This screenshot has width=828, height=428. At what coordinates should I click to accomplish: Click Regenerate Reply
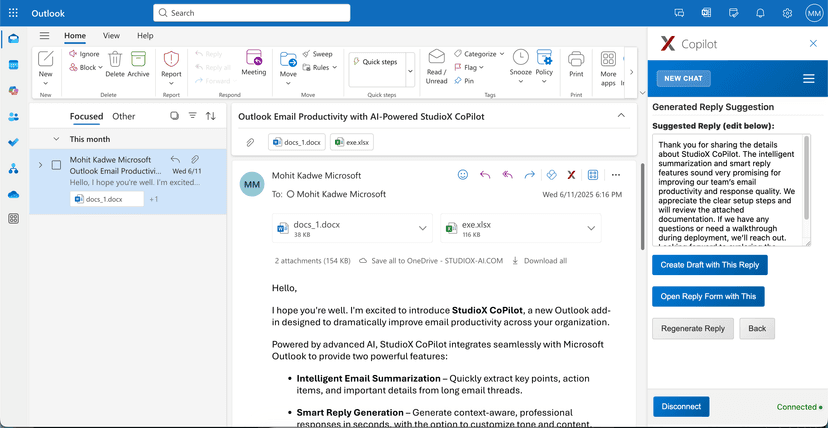coord(693,328)
